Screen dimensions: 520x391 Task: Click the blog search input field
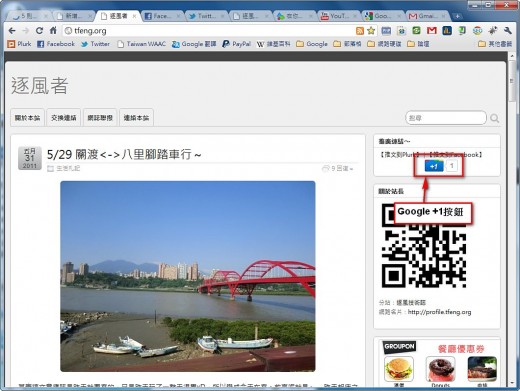pyautogui.click(x=446, y=118)
